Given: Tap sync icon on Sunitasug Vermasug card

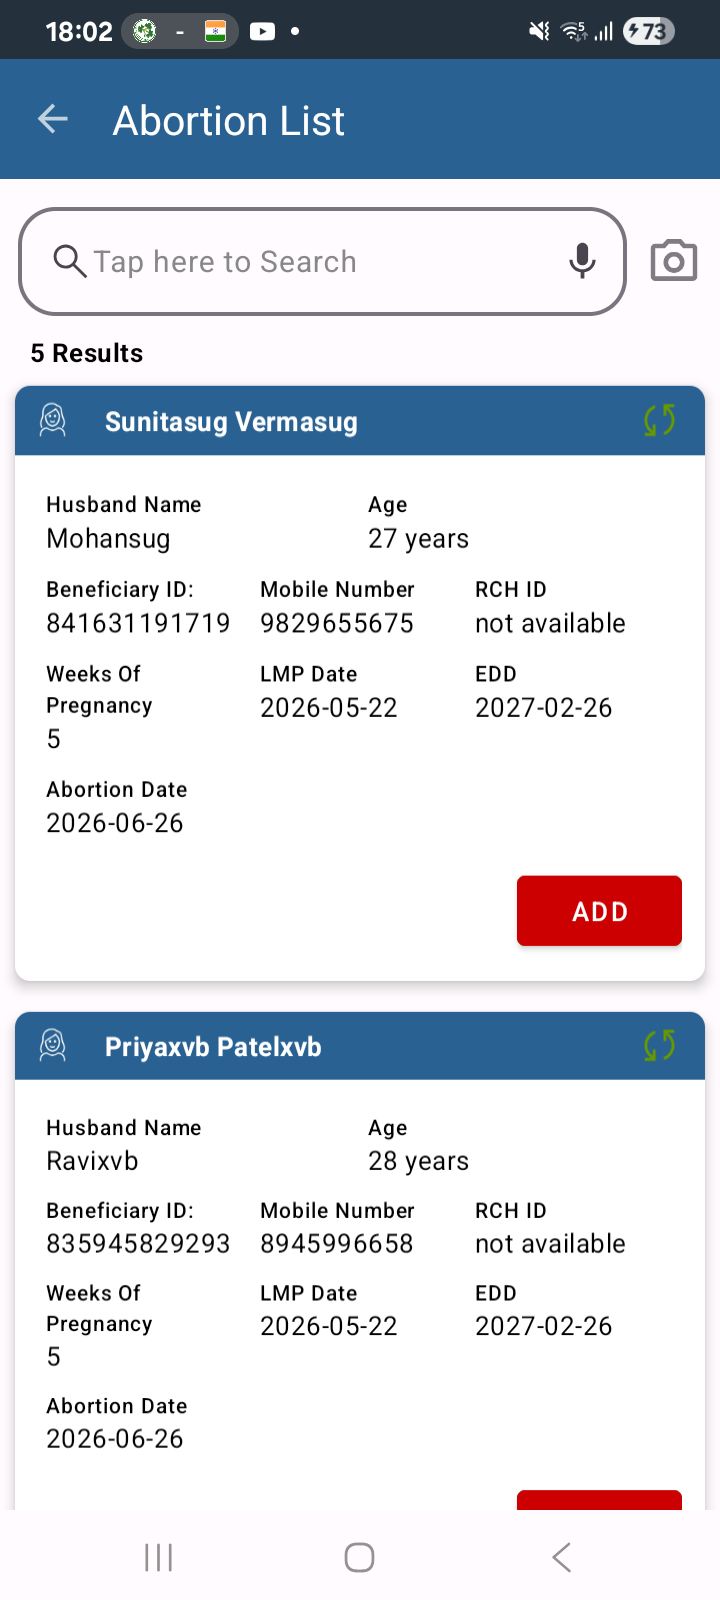Looking at the screenshot, I should click(659, 421).
